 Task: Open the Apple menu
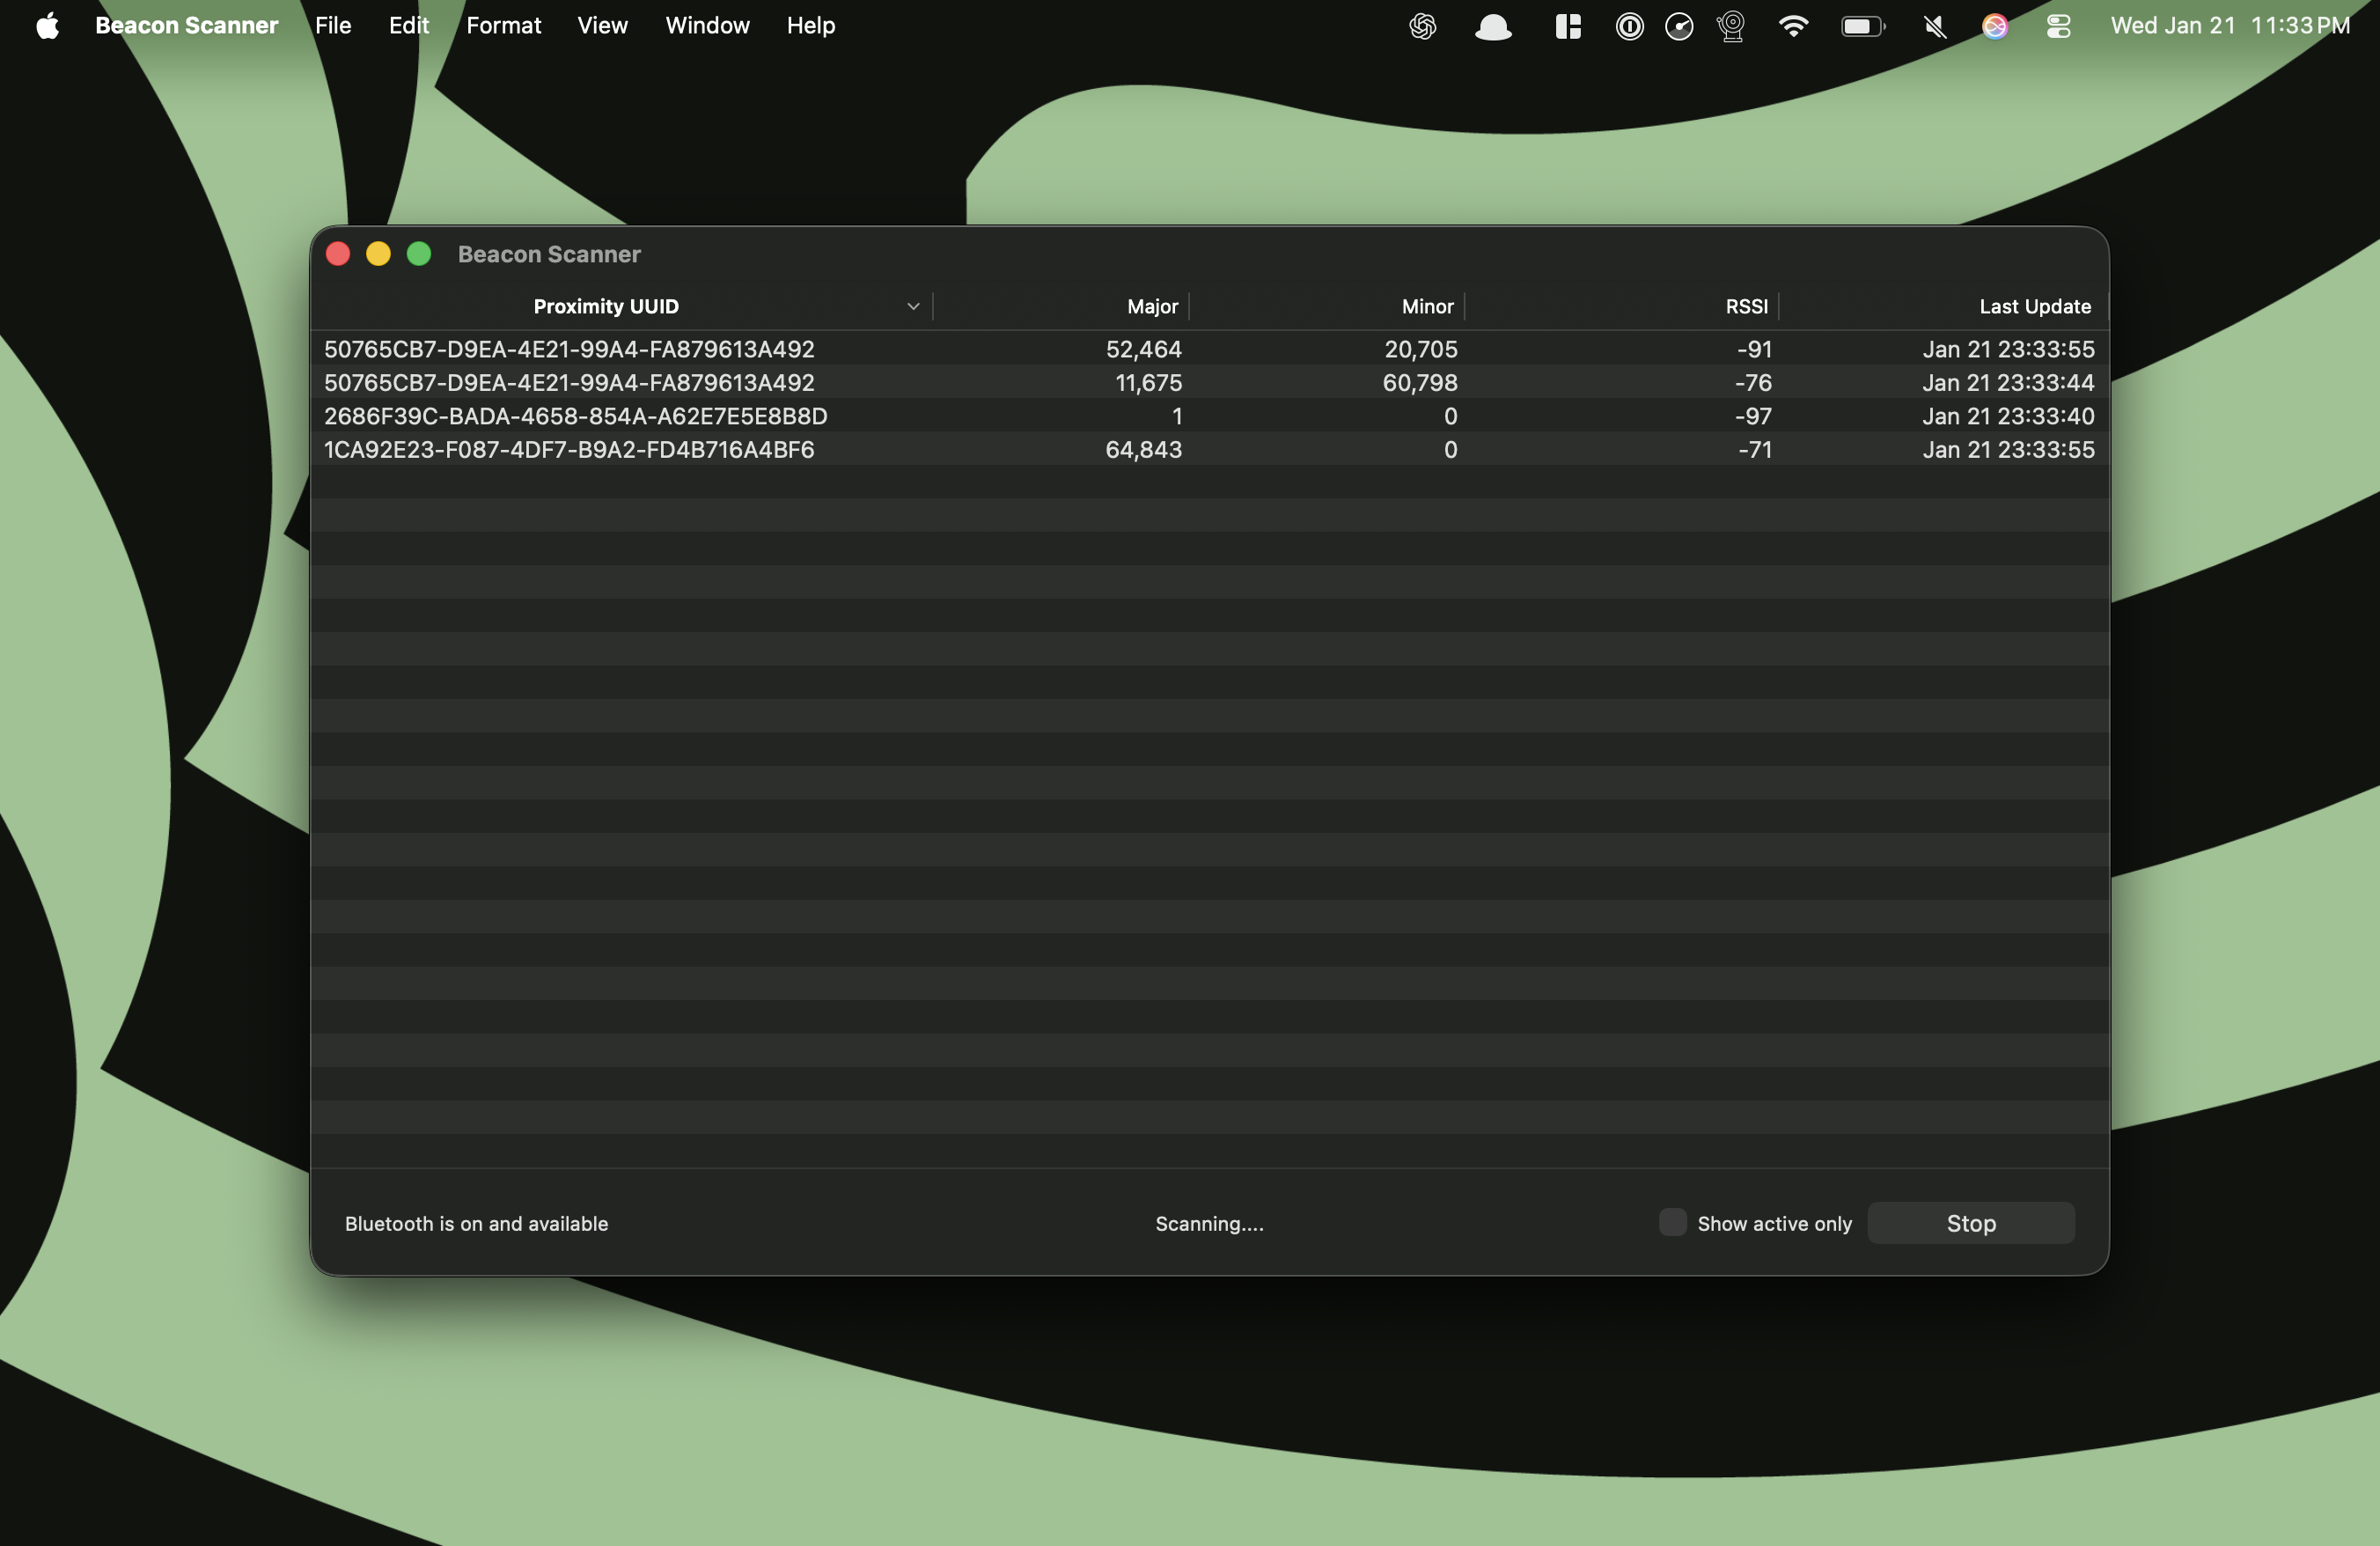point(47,26)
